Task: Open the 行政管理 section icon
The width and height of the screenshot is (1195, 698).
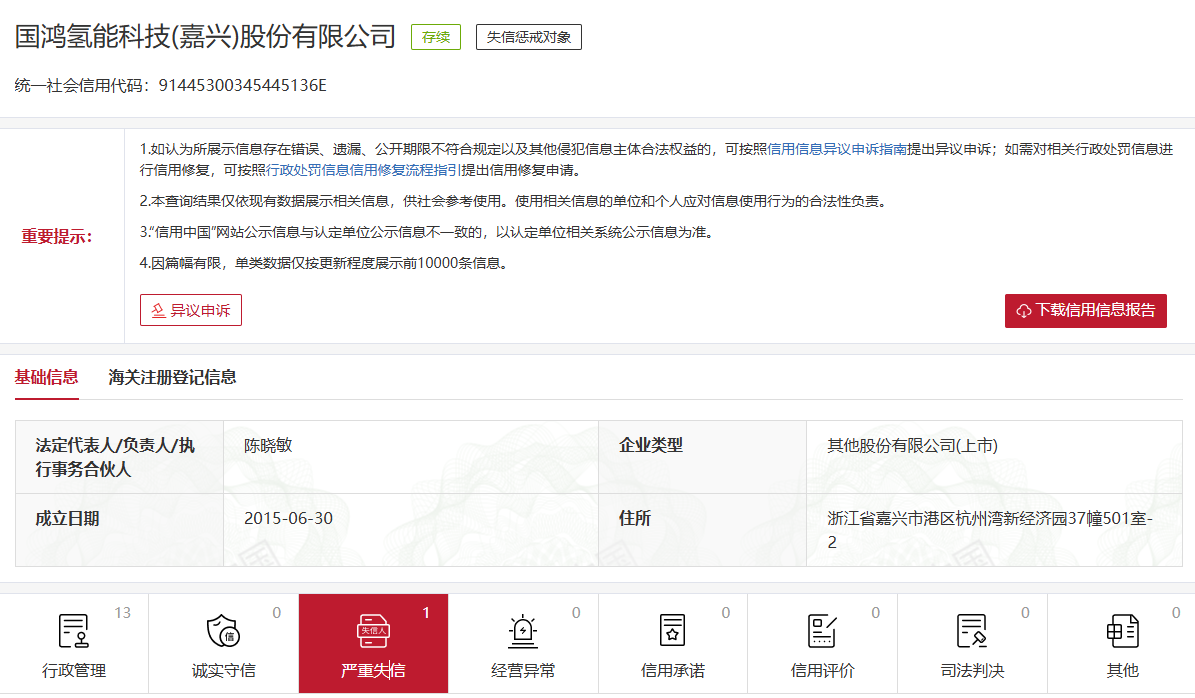Action: (72, 633)
